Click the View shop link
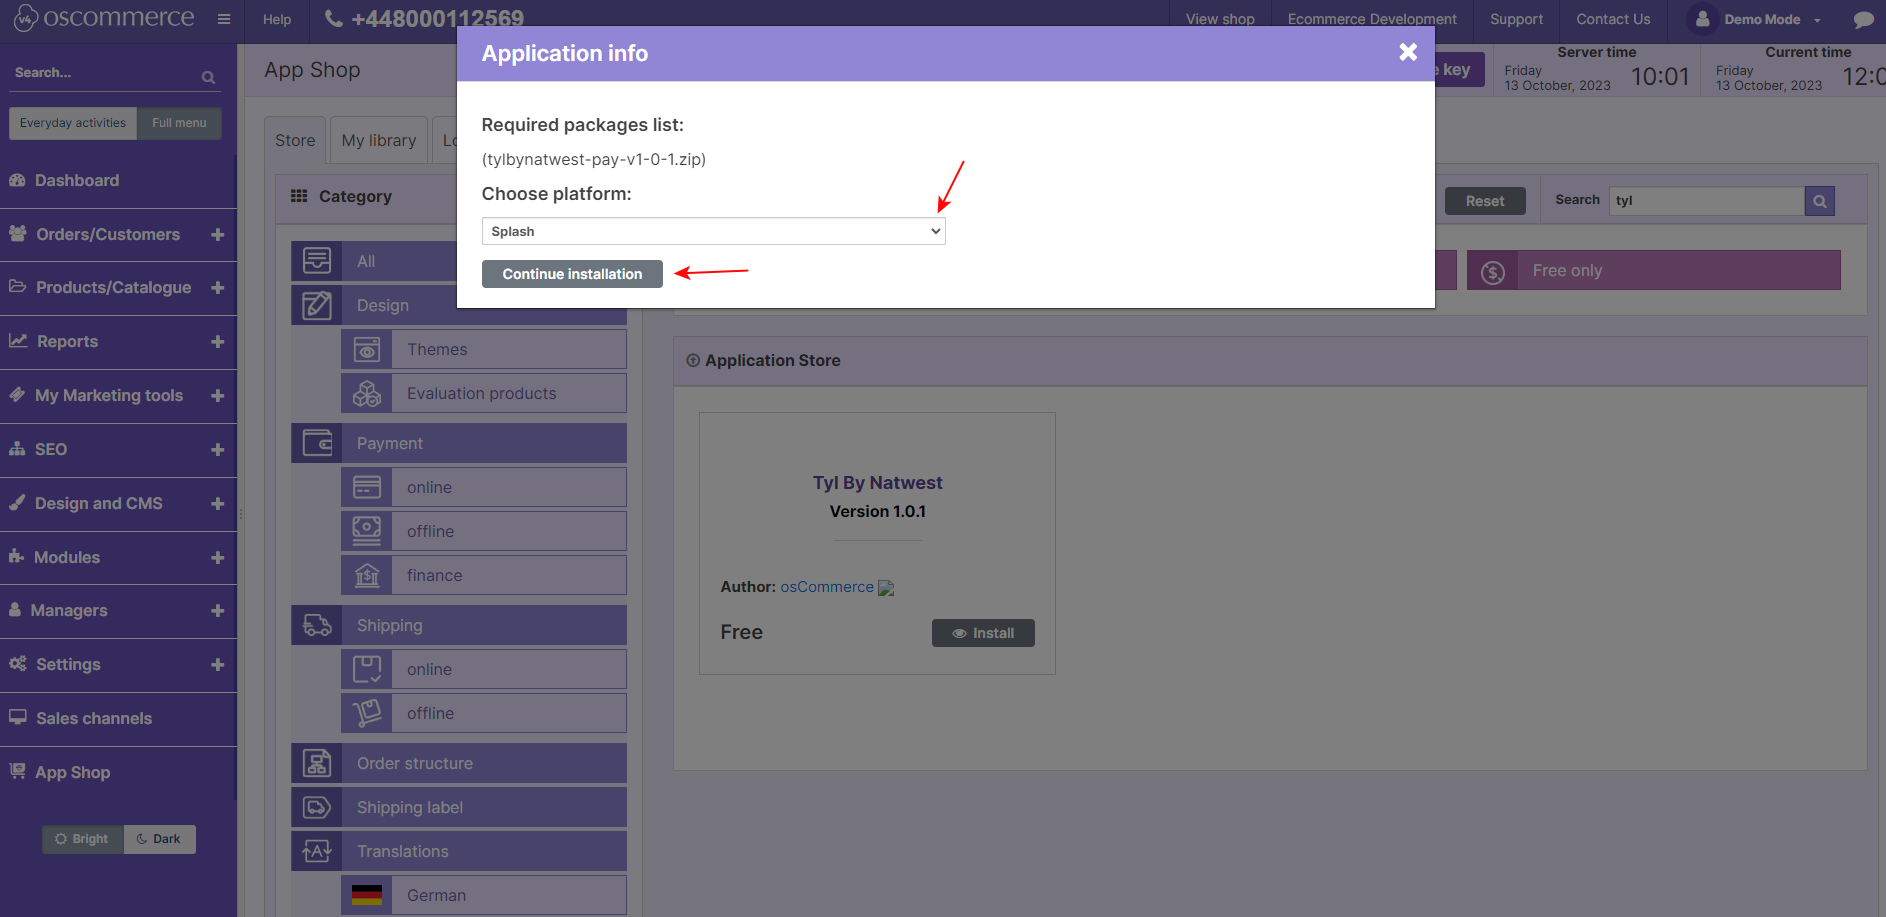Image resolution: width=1886 pixels, height=917 pixels. click(1220, 19)
